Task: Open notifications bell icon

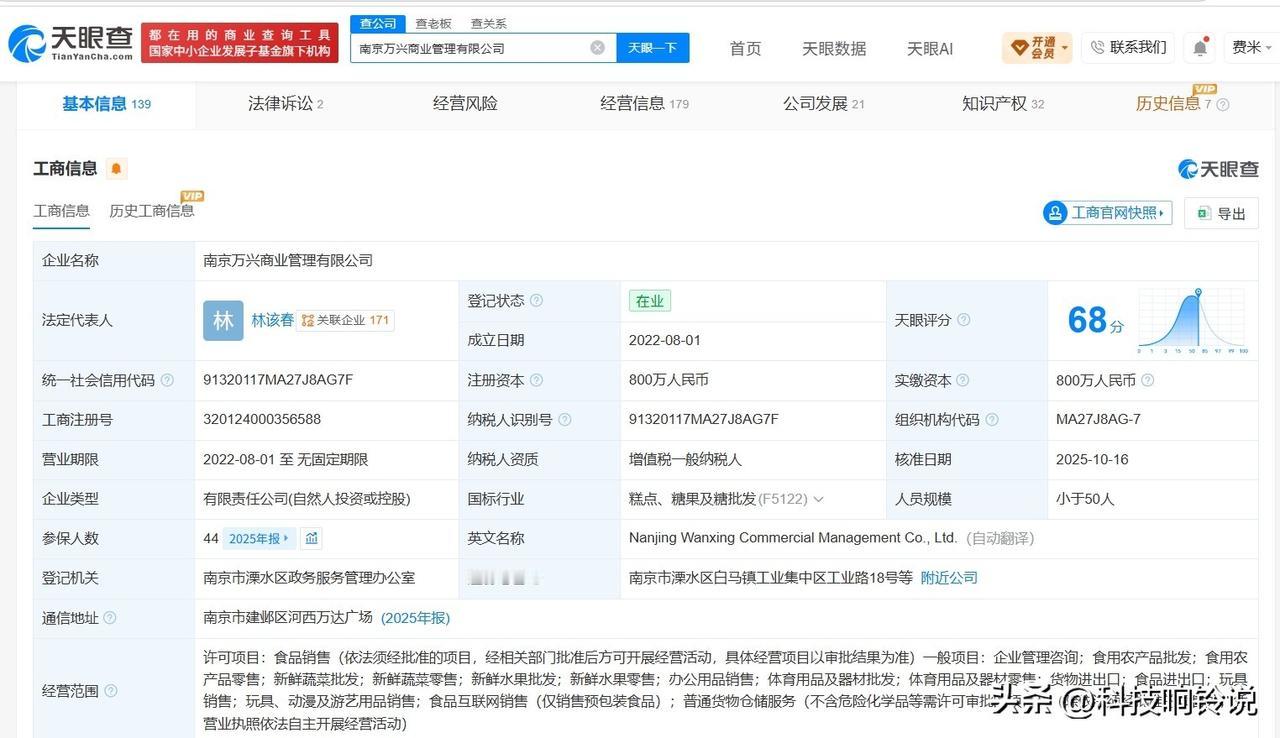Action: pos(1199,47)
